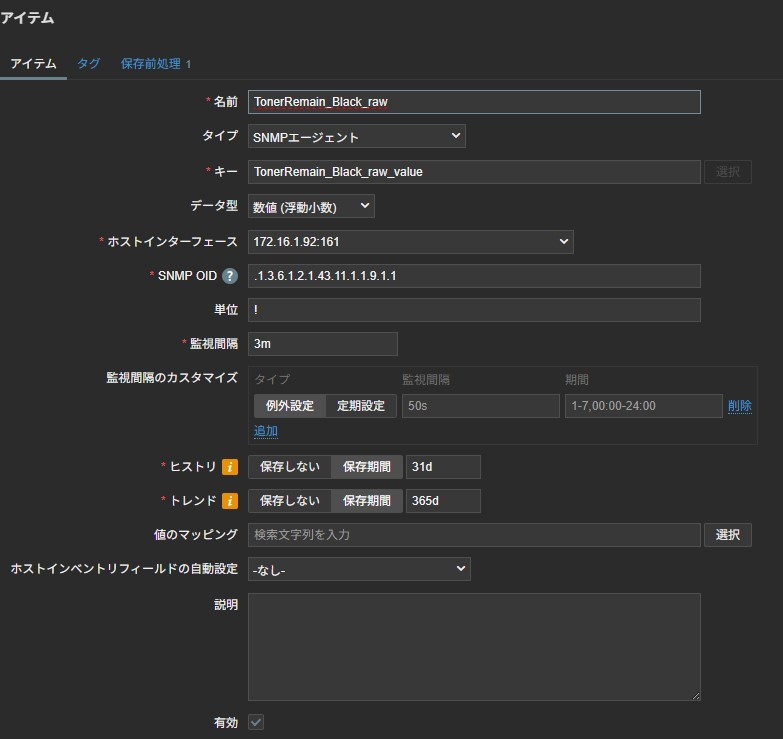Expand the ホストインターフェース dropdown
The width and height of the screenshot is (783, 739).
410,242
